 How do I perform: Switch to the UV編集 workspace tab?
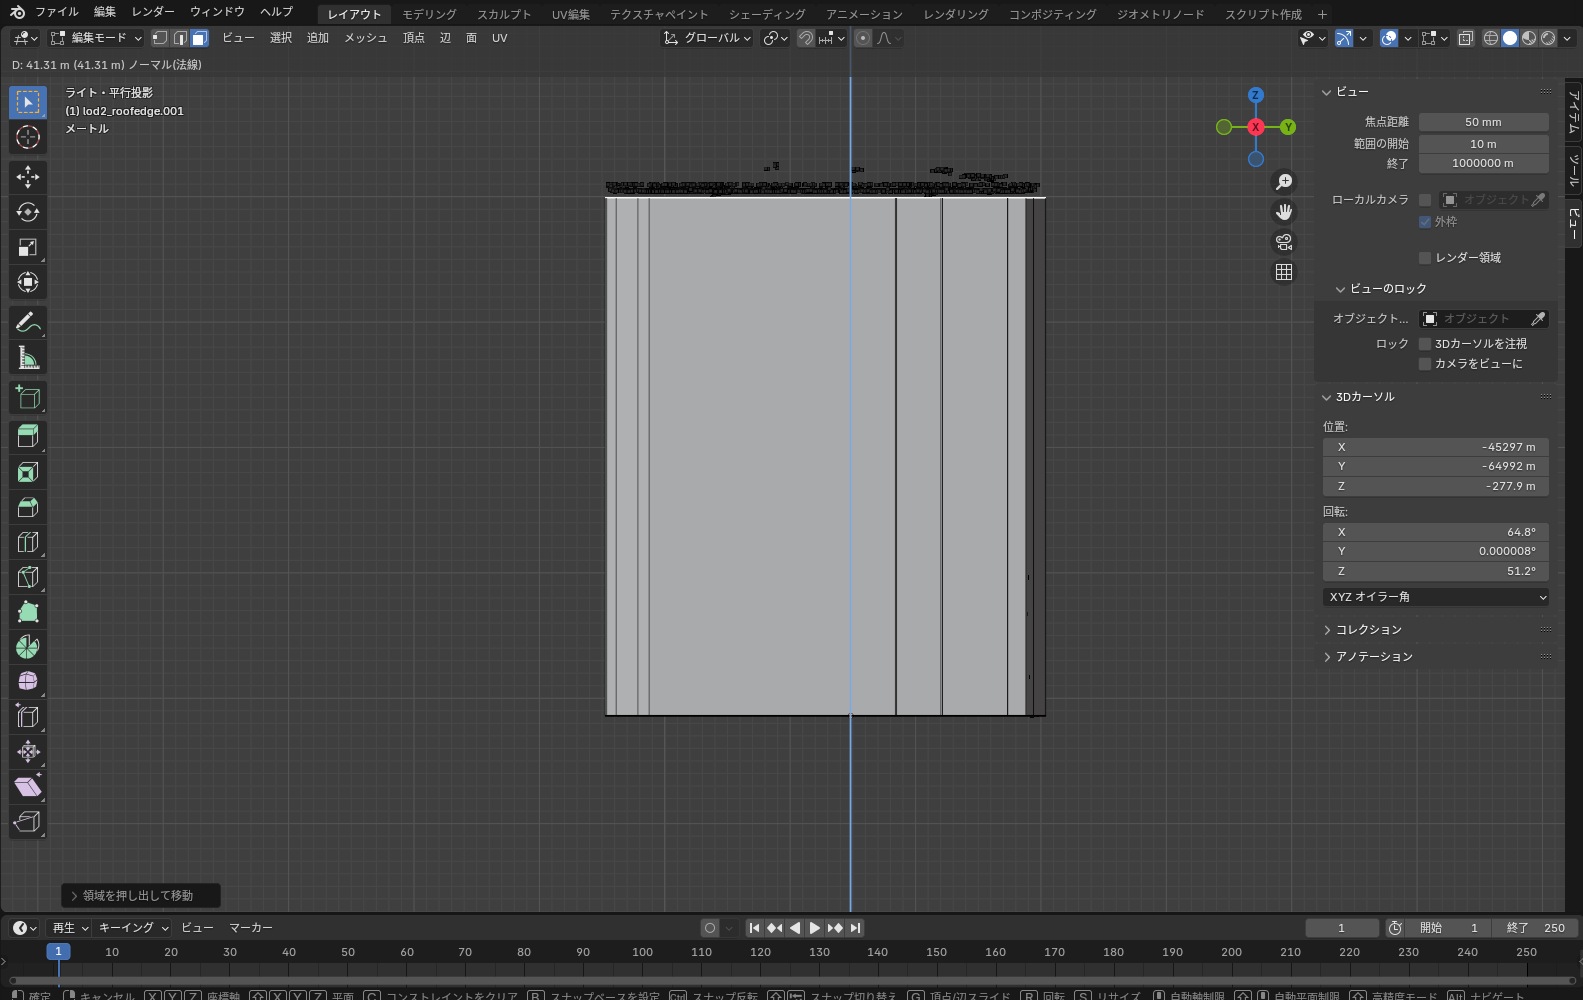[571, 14]
